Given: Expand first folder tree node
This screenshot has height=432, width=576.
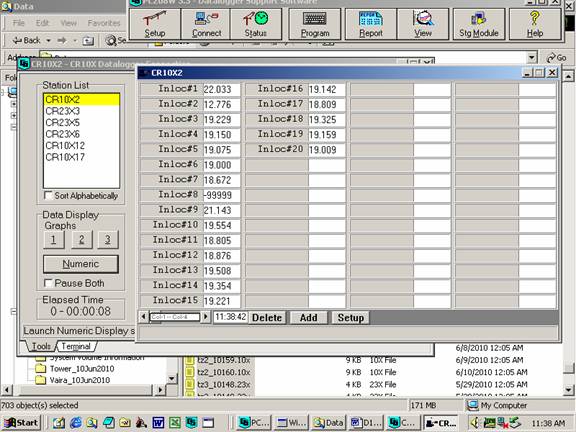Looking at the screenshot, I should pyautogui.click(x=13, y=104).
